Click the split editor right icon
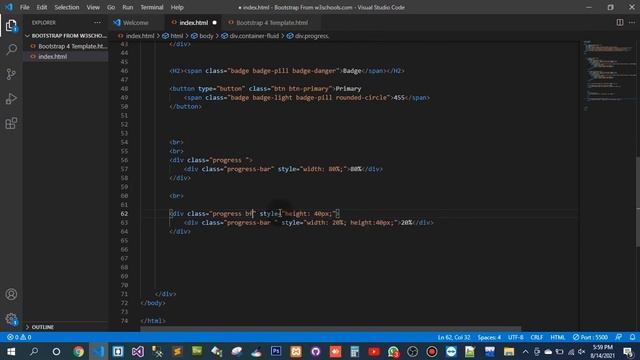 click(620, 22)
